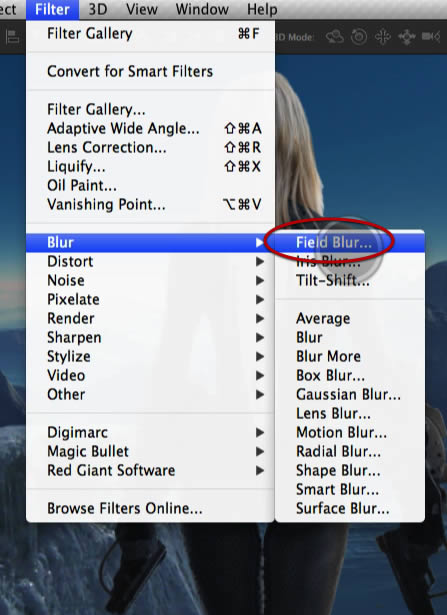Screen dimensions: 447x615
Task: Open the Help menu
Action: pos(262,9)
